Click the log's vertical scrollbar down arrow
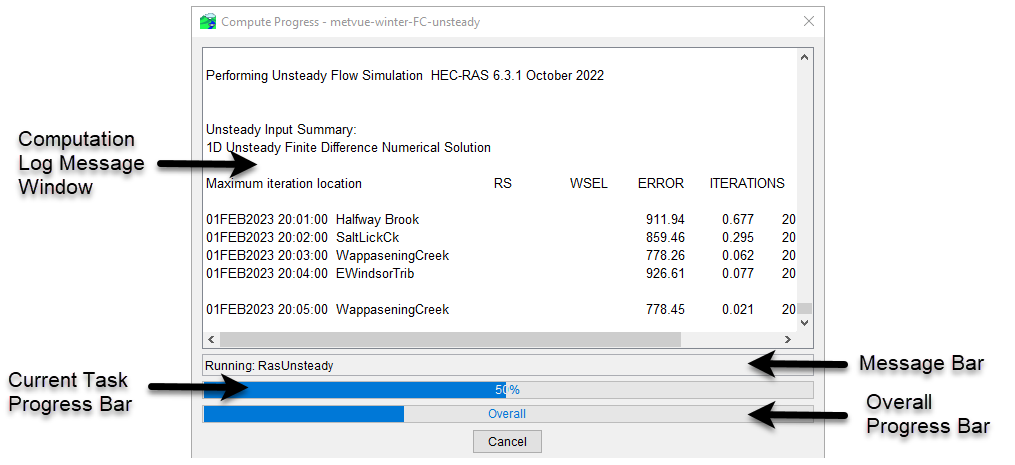The image size is (1015, 465). pyautogui.click(x=803, y=323)
